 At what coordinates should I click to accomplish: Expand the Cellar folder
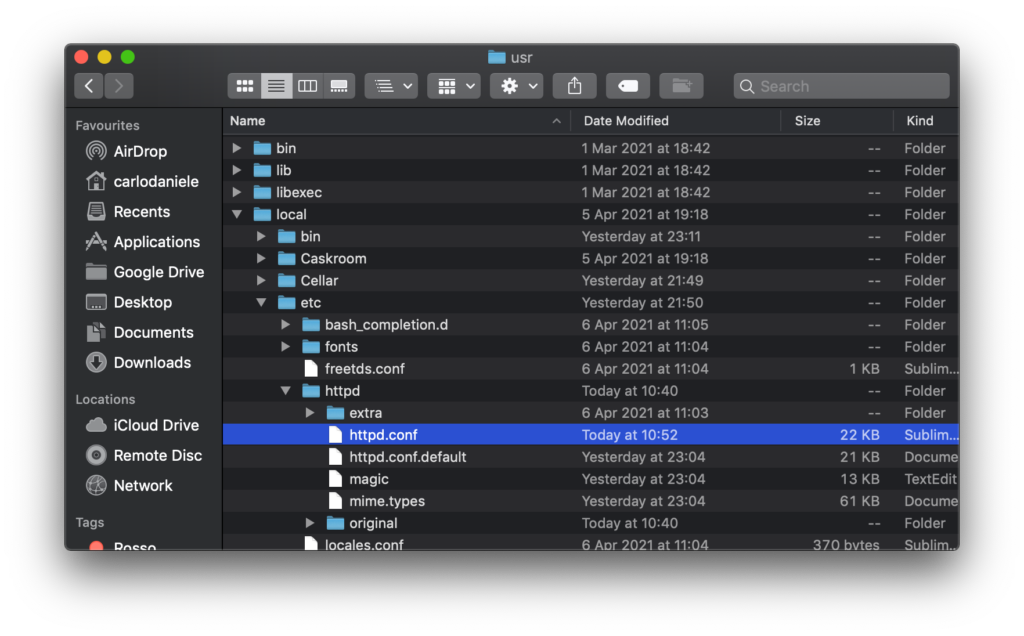click(x=261, y=281)
